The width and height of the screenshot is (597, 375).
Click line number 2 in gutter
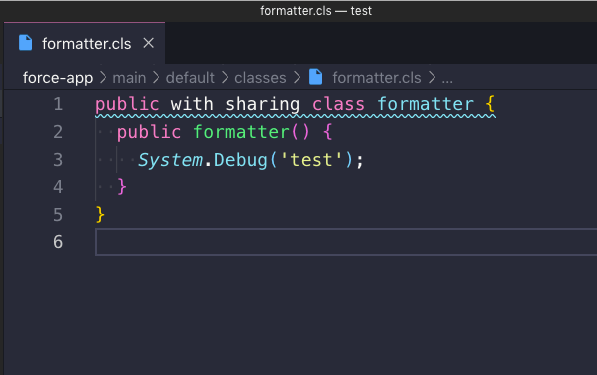point(58,132)
